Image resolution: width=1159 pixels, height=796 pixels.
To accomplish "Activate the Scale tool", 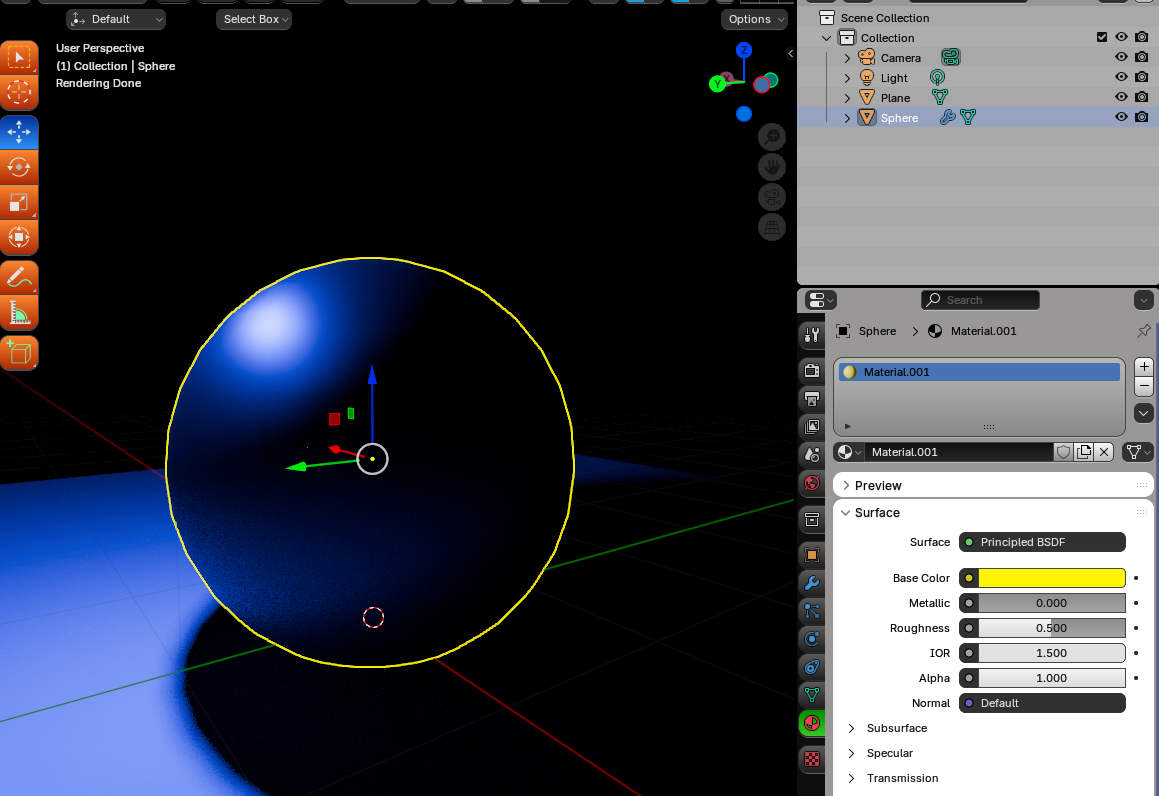I will [19, 203].
